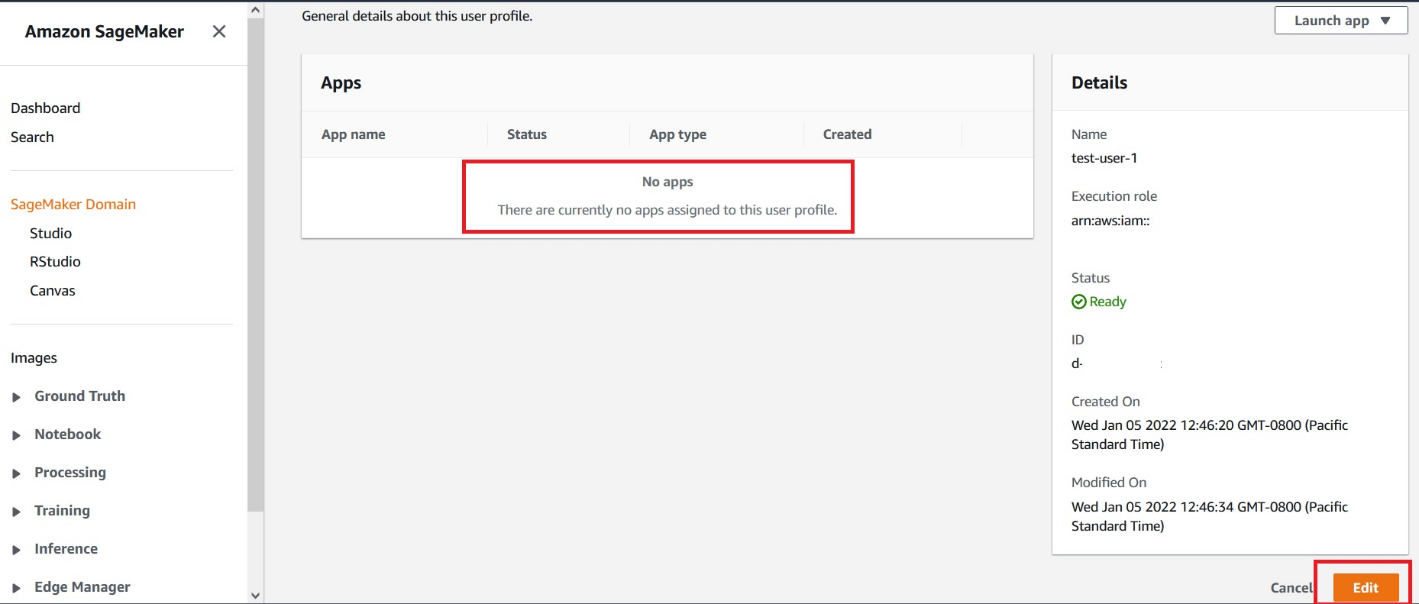Expand the Ground Truth section arrow
1419x604 pixels.
16,397
